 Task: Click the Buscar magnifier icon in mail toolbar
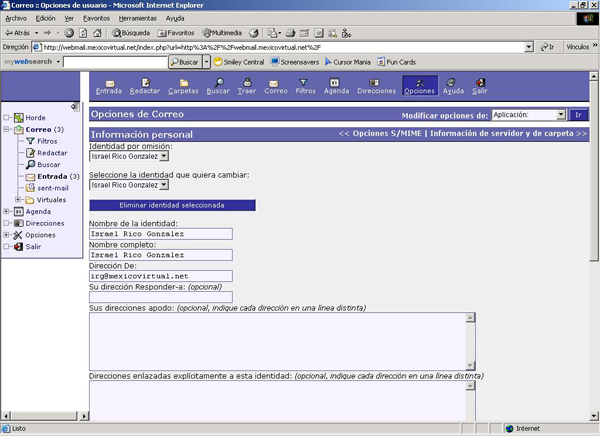(218, 87)
